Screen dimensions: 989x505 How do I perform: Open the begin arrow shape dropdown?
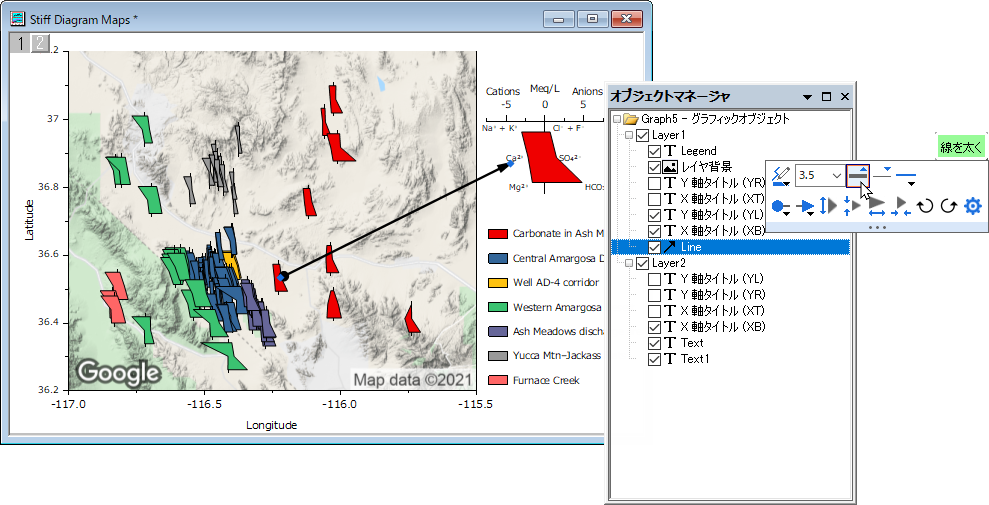781,206
